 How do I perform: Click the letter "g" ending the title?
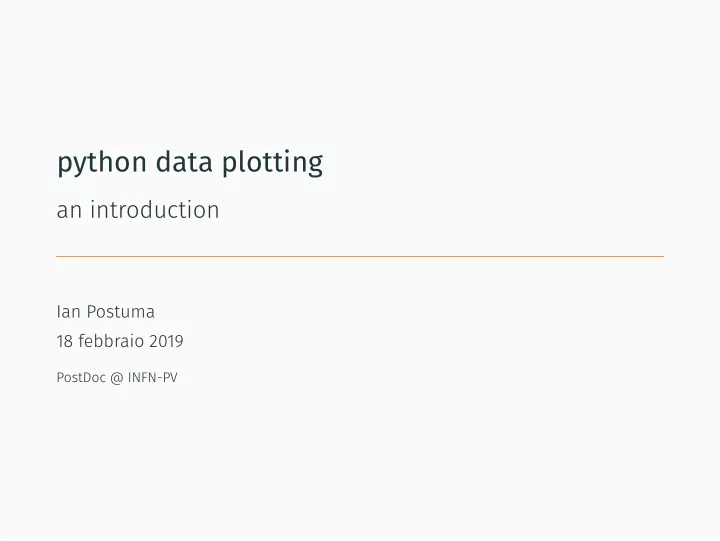pyautogui.click(x=316, y=165)
